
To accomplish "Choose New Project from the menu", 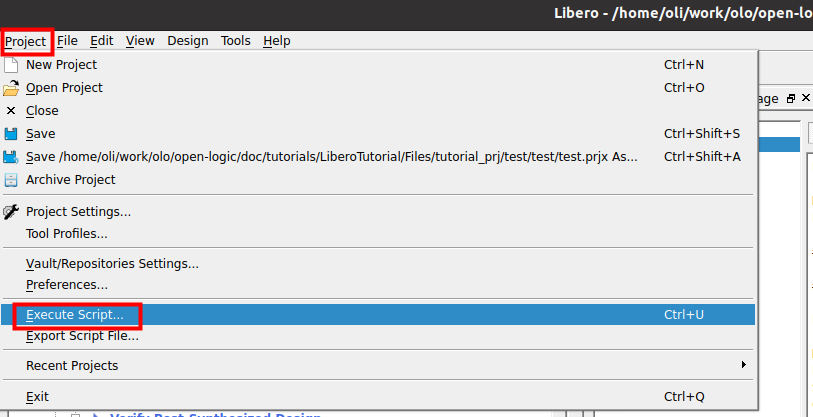I will pos(377,65).
